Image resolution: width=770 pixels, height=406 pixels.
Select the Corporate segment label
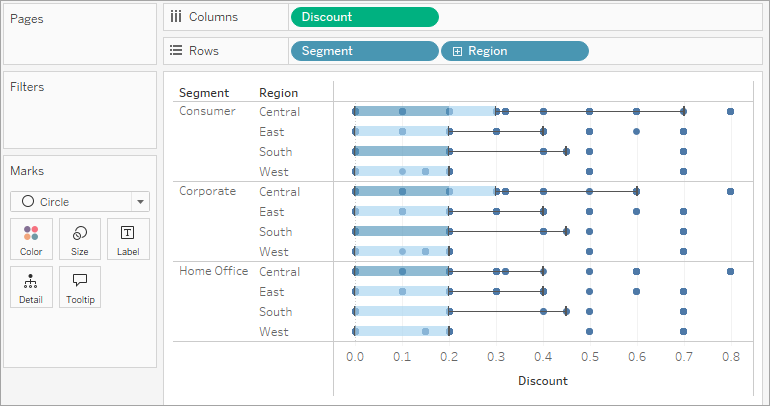coord(207,191)
